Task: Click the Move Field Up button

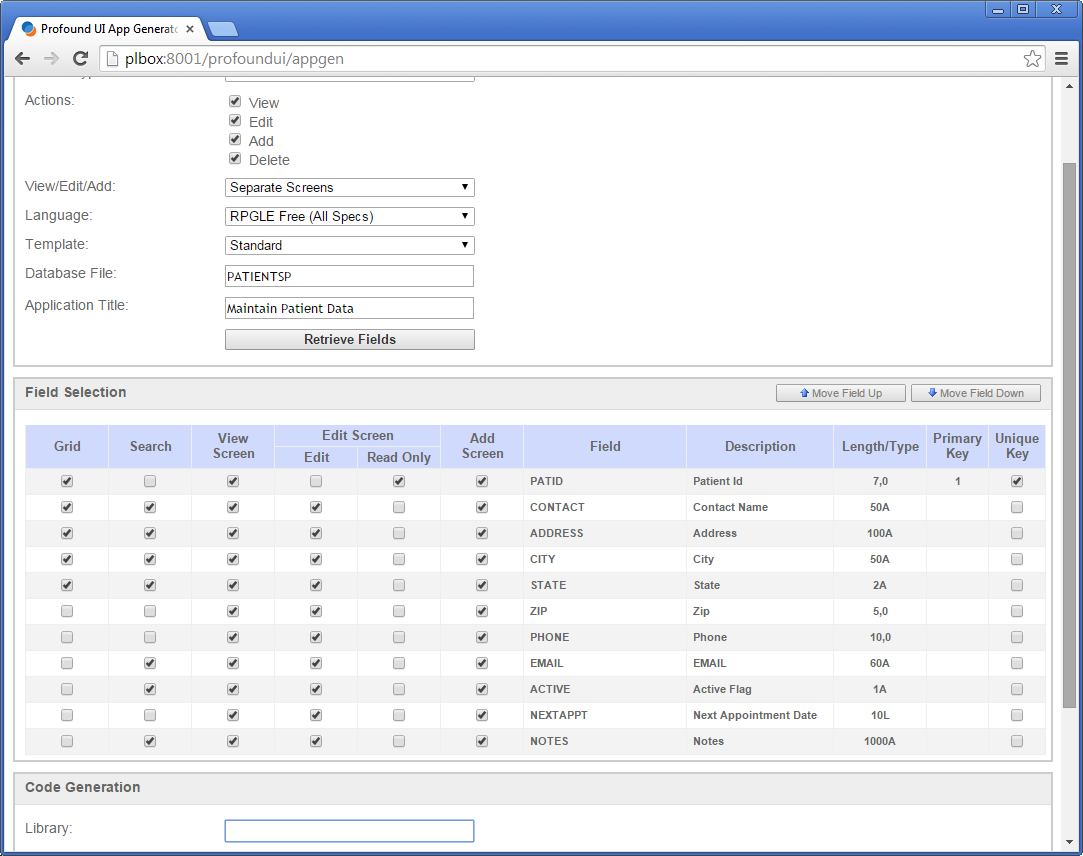Action: pyautogui.click(x=840, y=393)
